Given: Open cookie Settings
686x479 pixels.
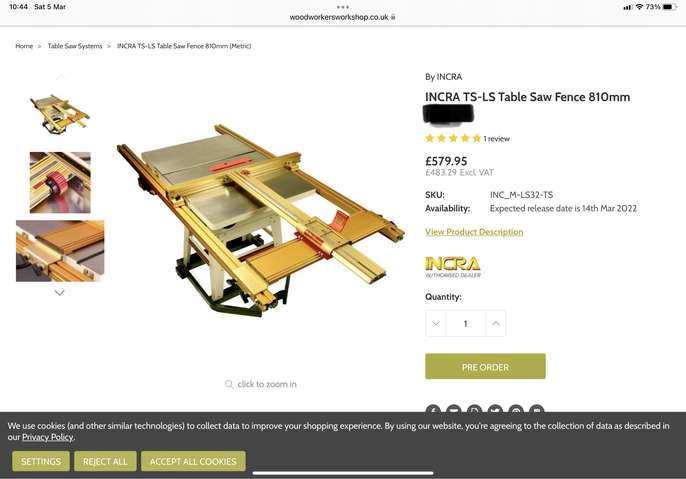Looking at the screenshot, I should point(41,461).
